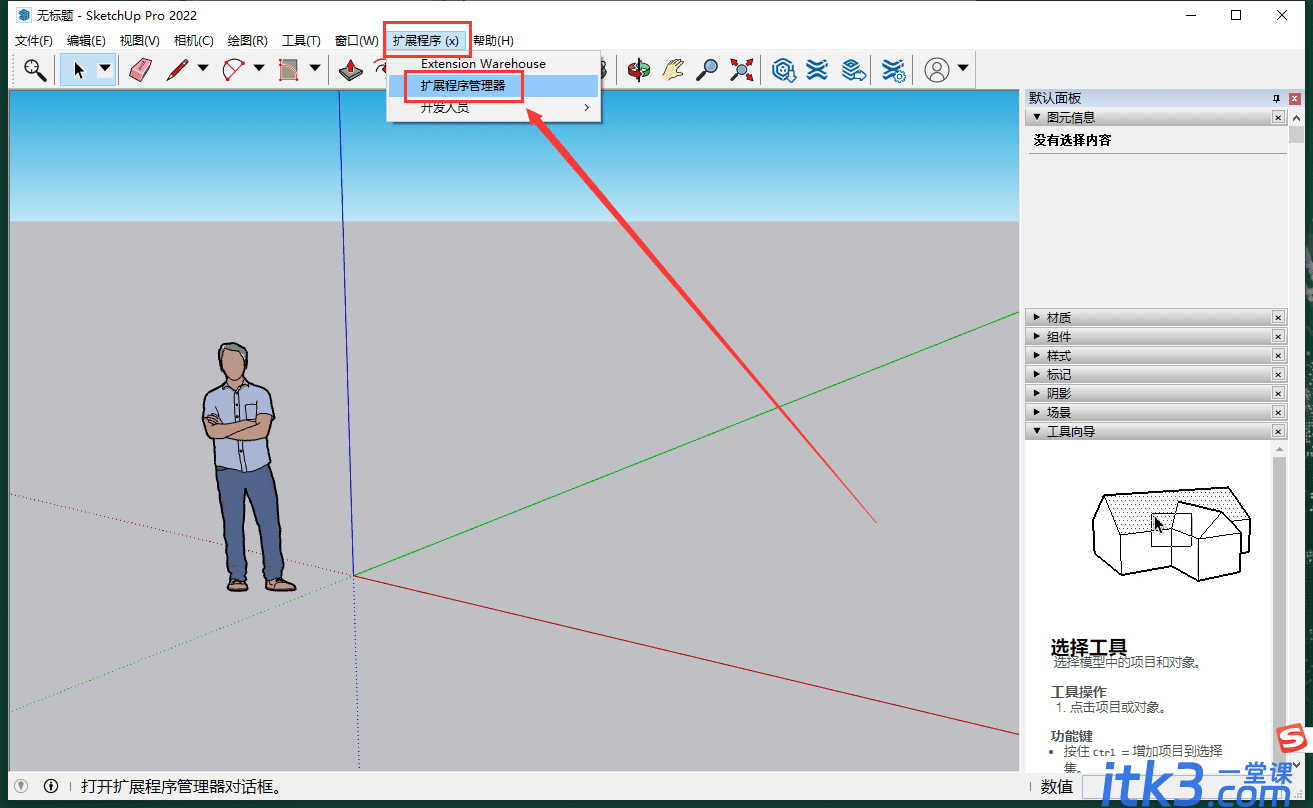Open the Arc tool dropdown arrow
This screenshot has width=1313, height=808.
coord(259,69)
